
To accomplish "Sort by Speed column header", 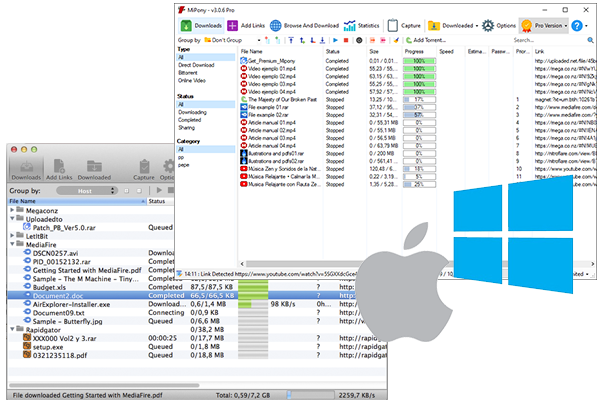I will point(447,51).
